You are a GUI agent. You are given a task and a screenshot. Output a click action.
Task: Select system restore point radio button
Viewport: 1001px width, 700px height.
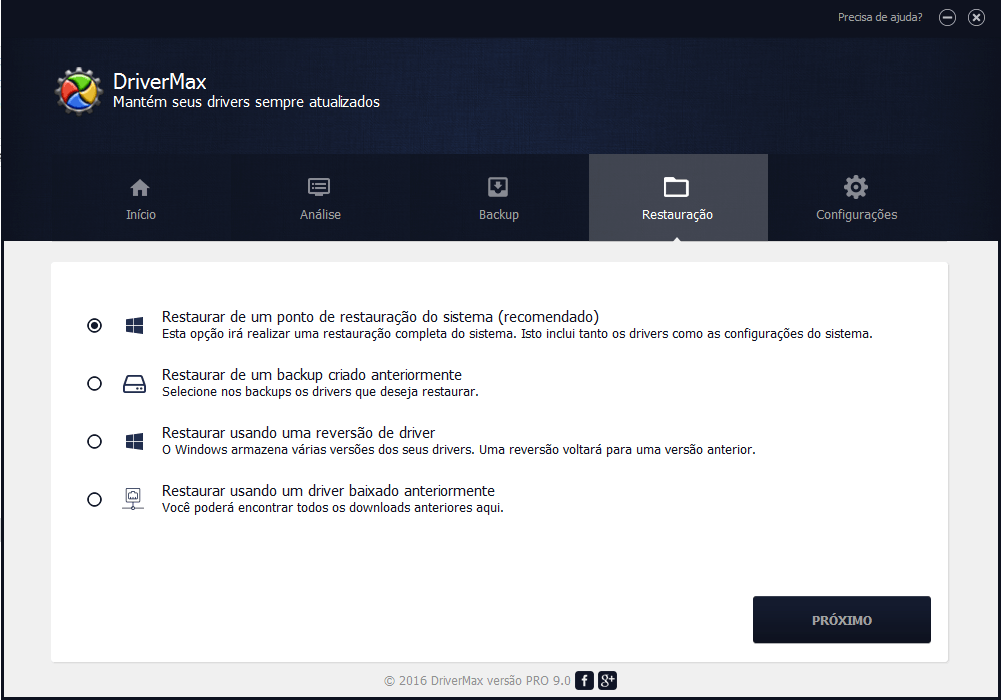click(94, 325)
